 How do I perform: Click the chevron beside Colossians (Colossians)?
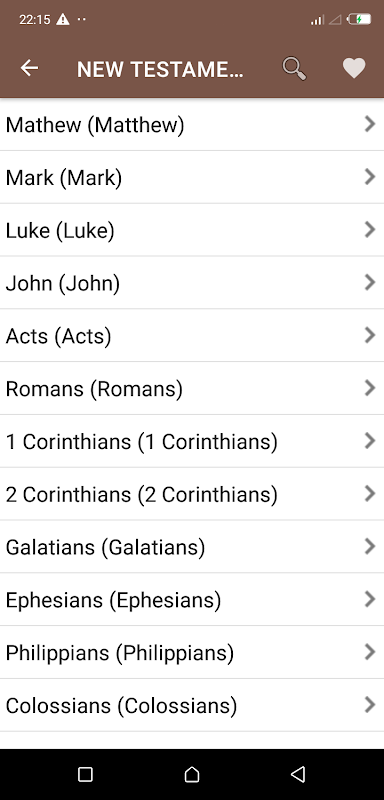click(x=370, y=705)
